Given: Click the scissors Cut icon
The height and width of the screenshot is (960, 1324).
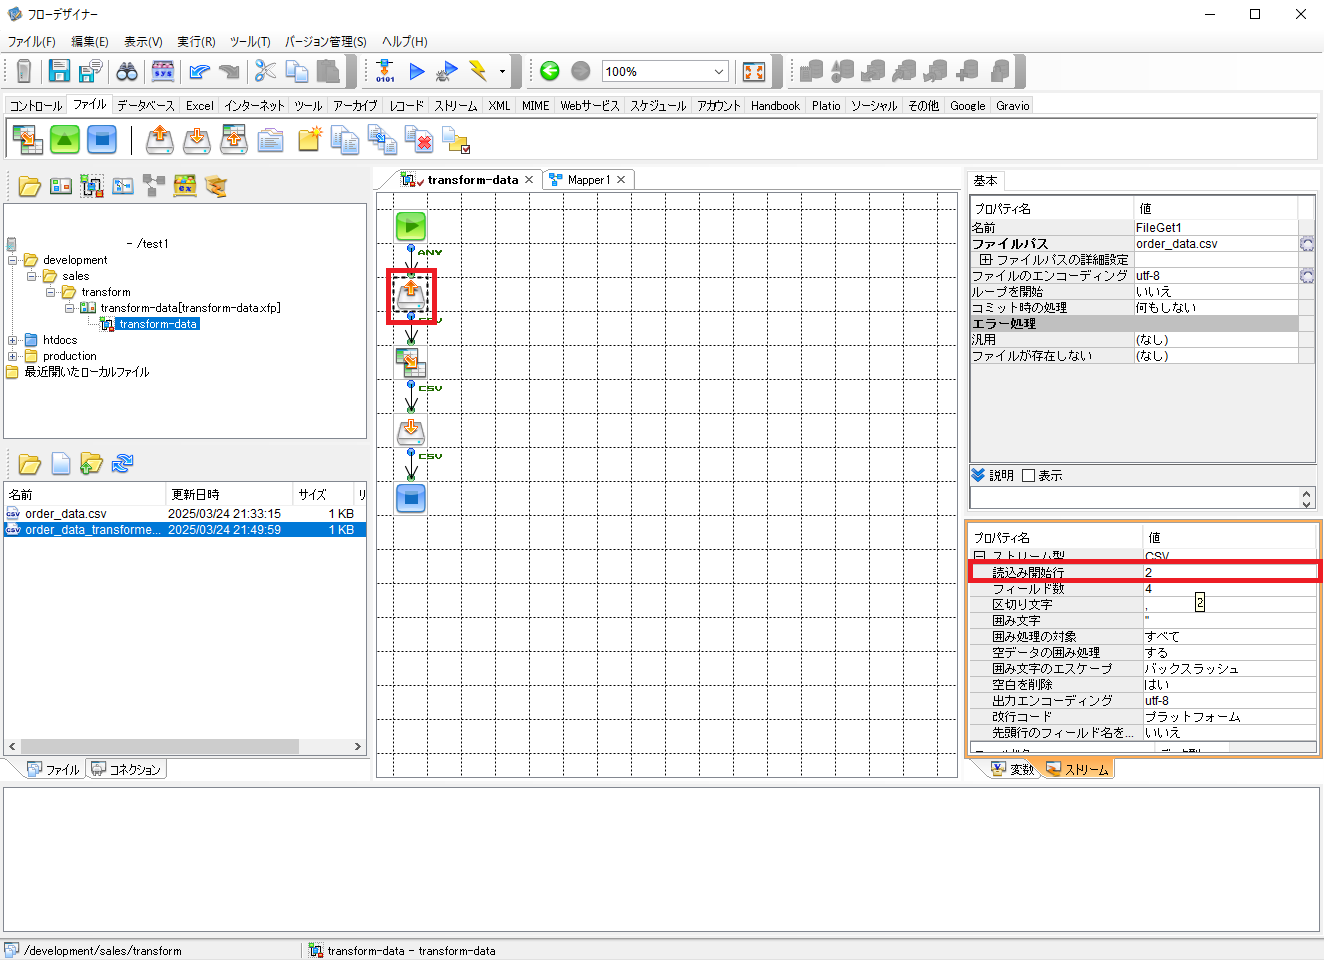Looking at the screenshot, I should (265, 71).
